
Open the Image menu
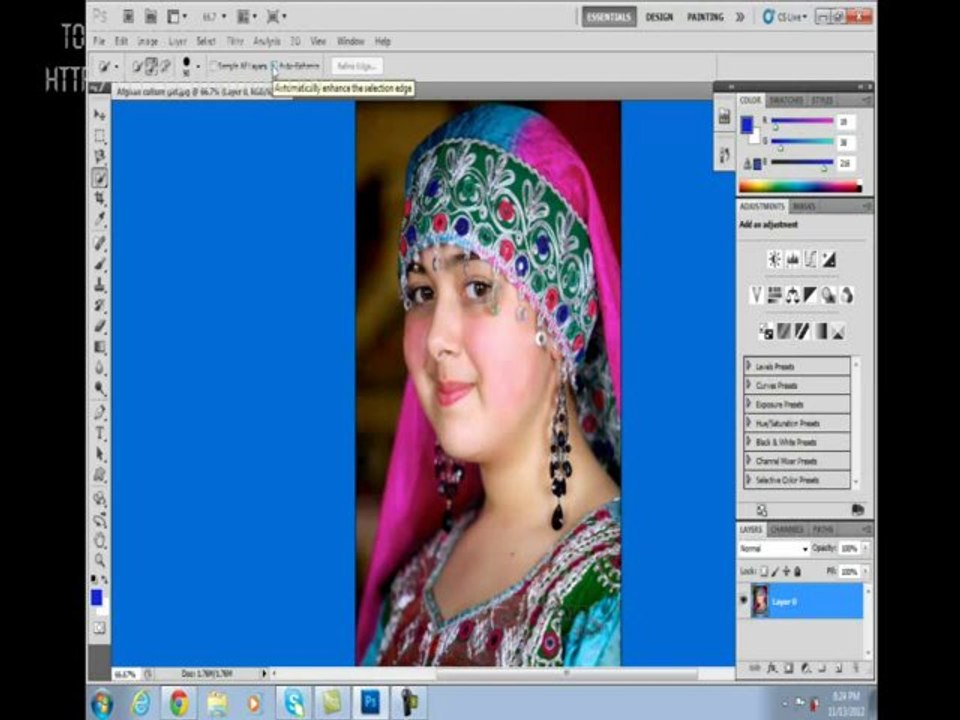tap(148, 41)
